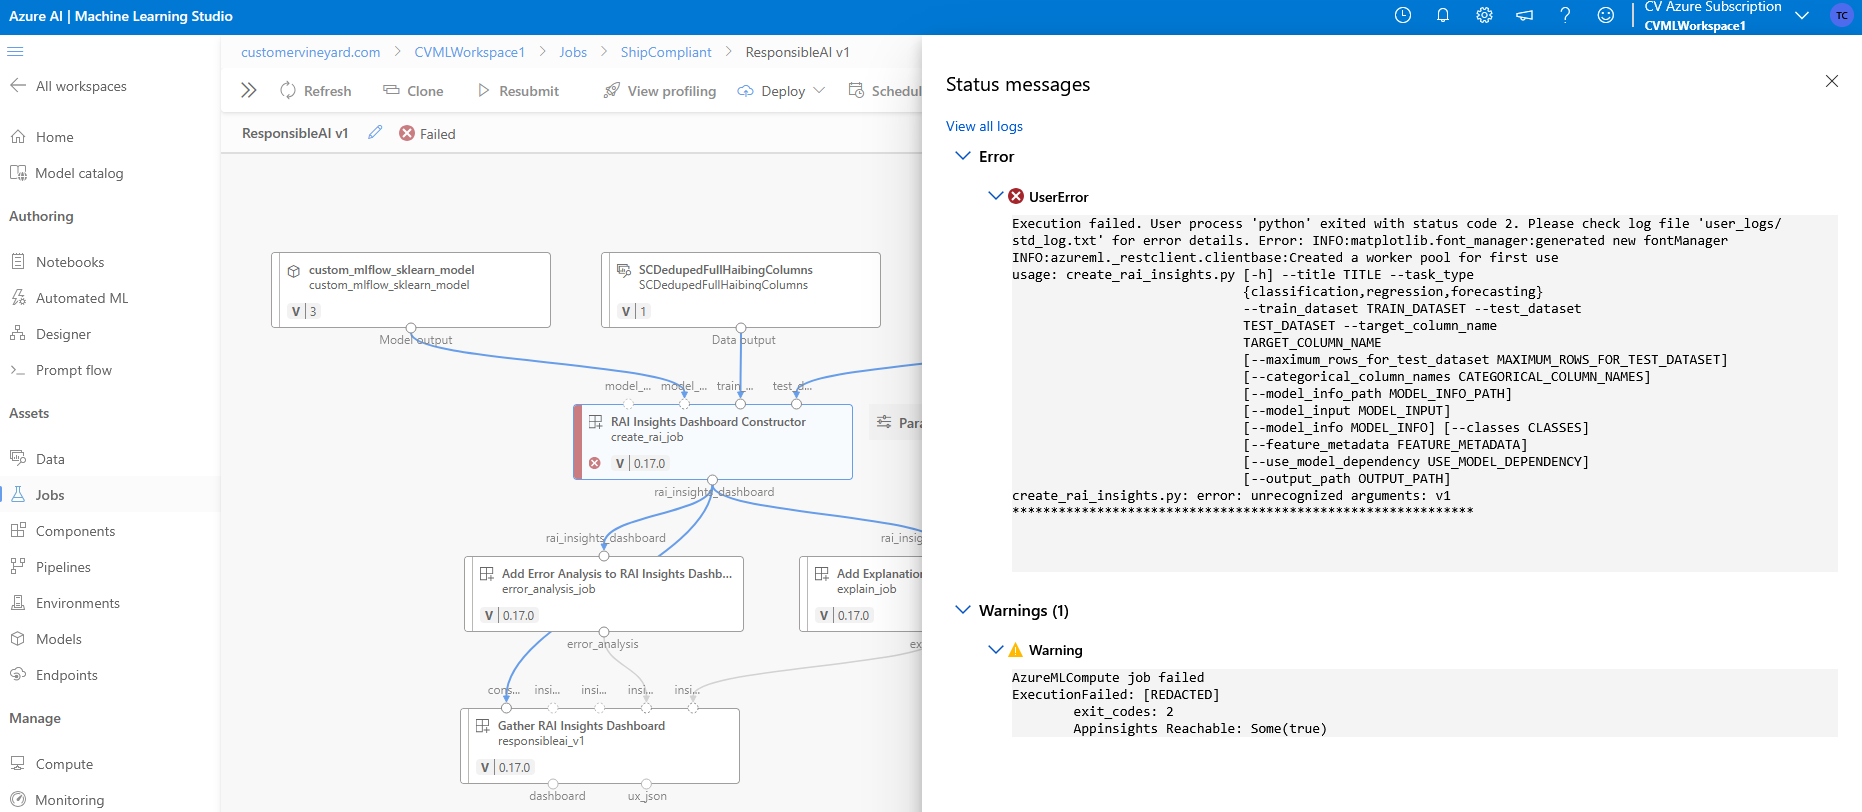The image size is (1862, 812).
Task: Go back to All workspaces
Action: [68, 86]
